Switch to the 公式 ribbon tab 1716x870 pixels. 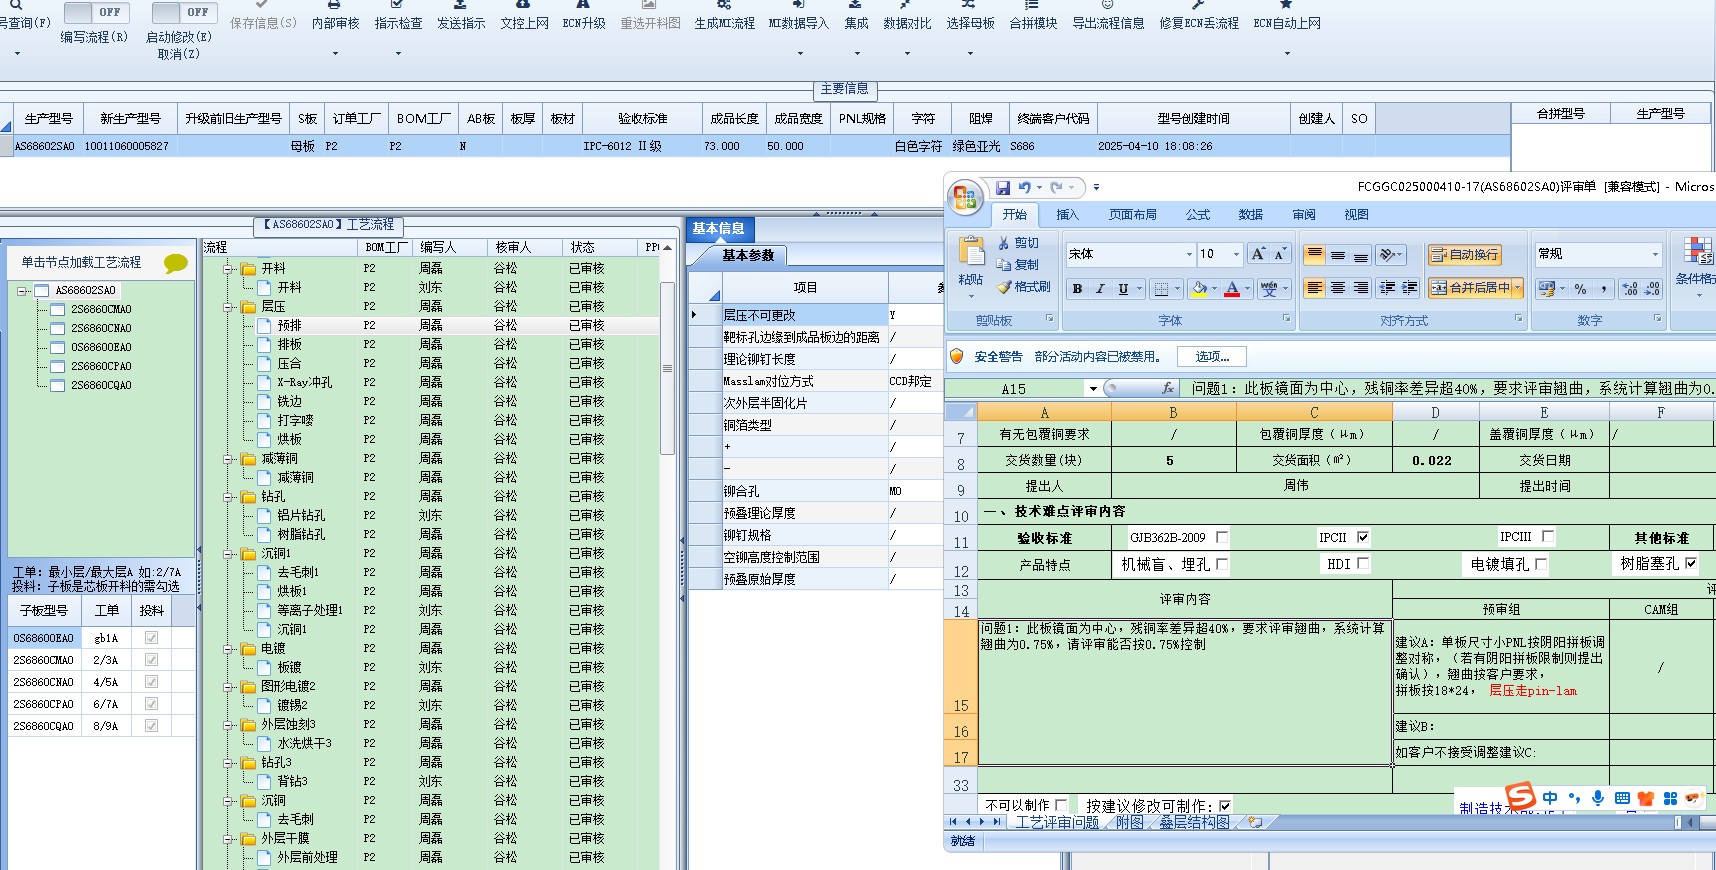click(1198, 215)
